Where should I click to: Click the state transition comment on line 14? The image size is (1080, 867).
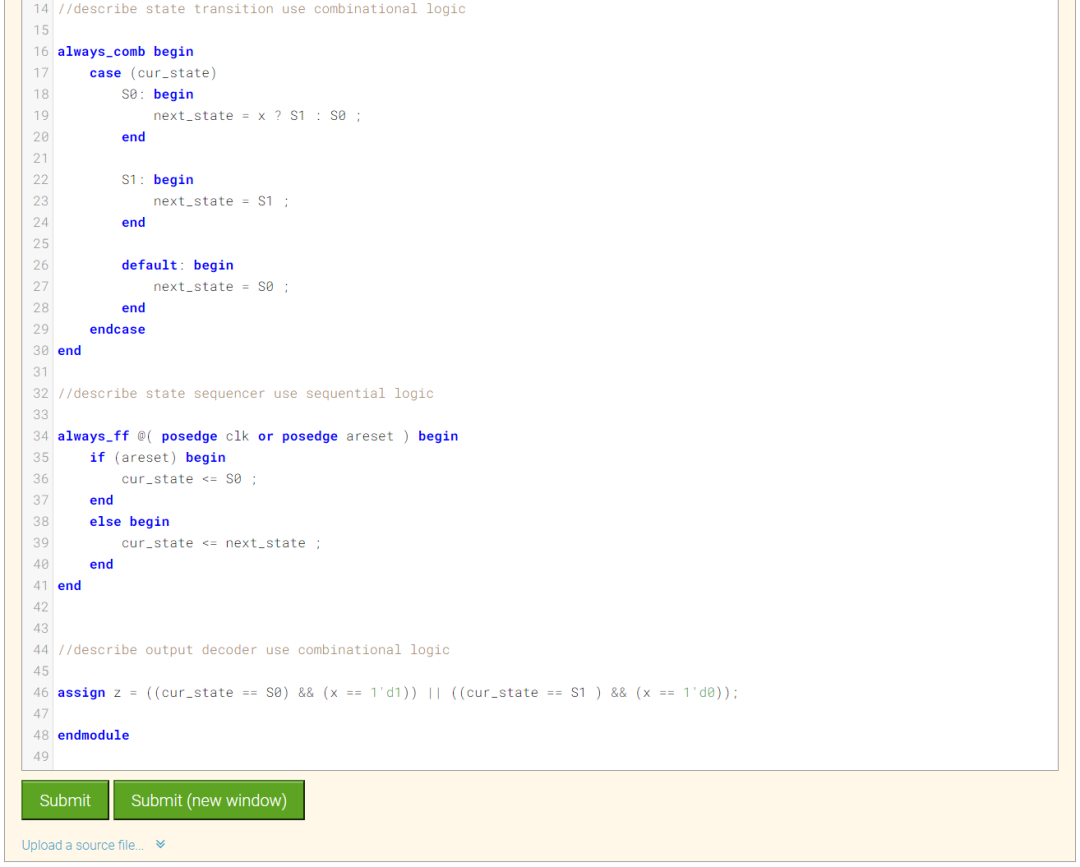tap(250, 9)
